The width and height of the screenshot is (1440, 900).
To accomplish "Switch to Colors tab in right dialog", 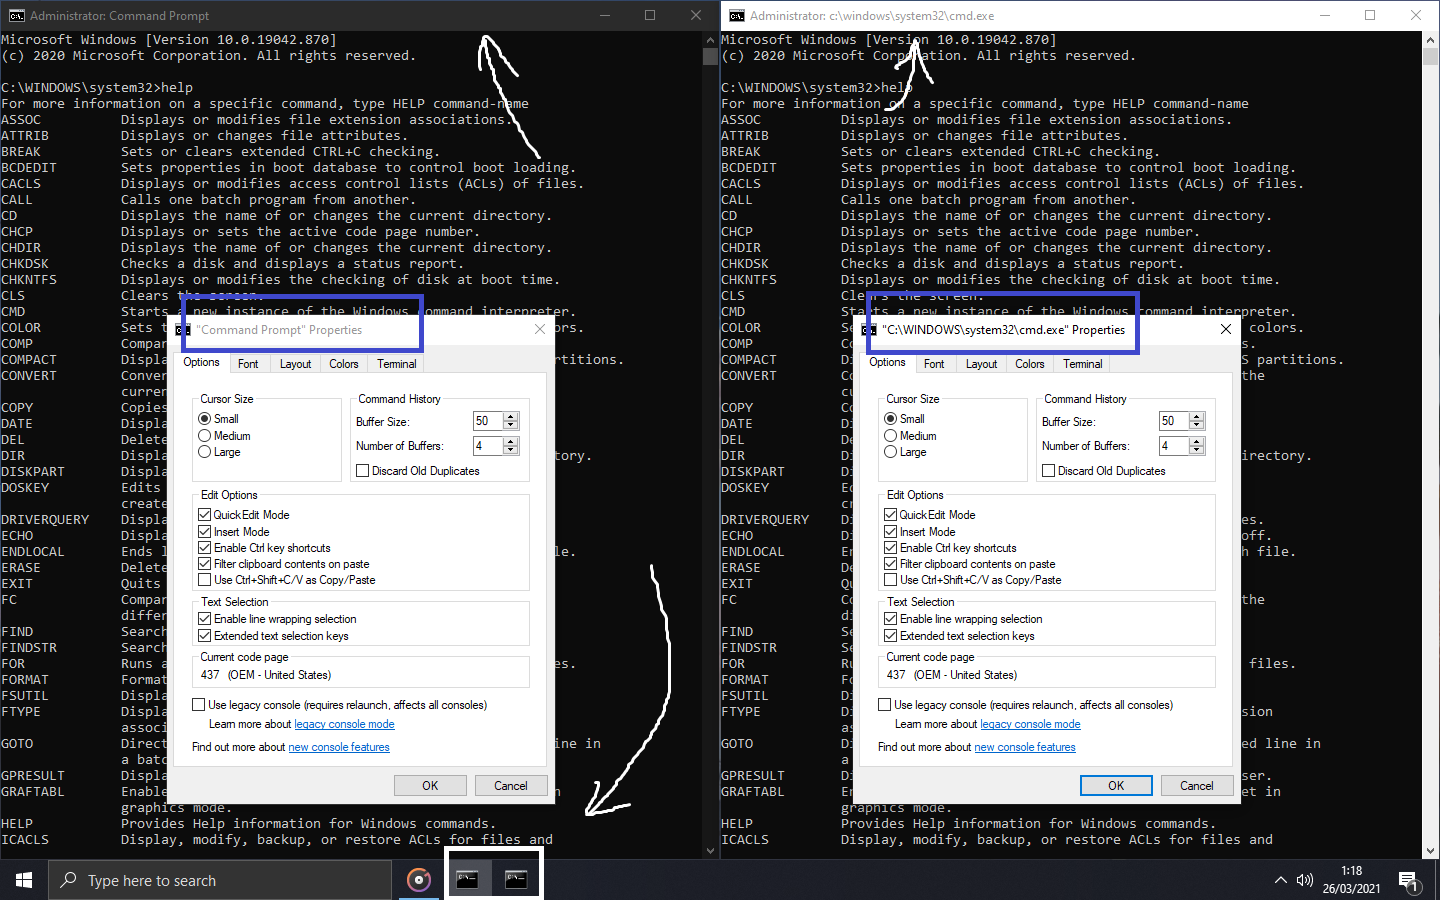I will click(1030, 364).
